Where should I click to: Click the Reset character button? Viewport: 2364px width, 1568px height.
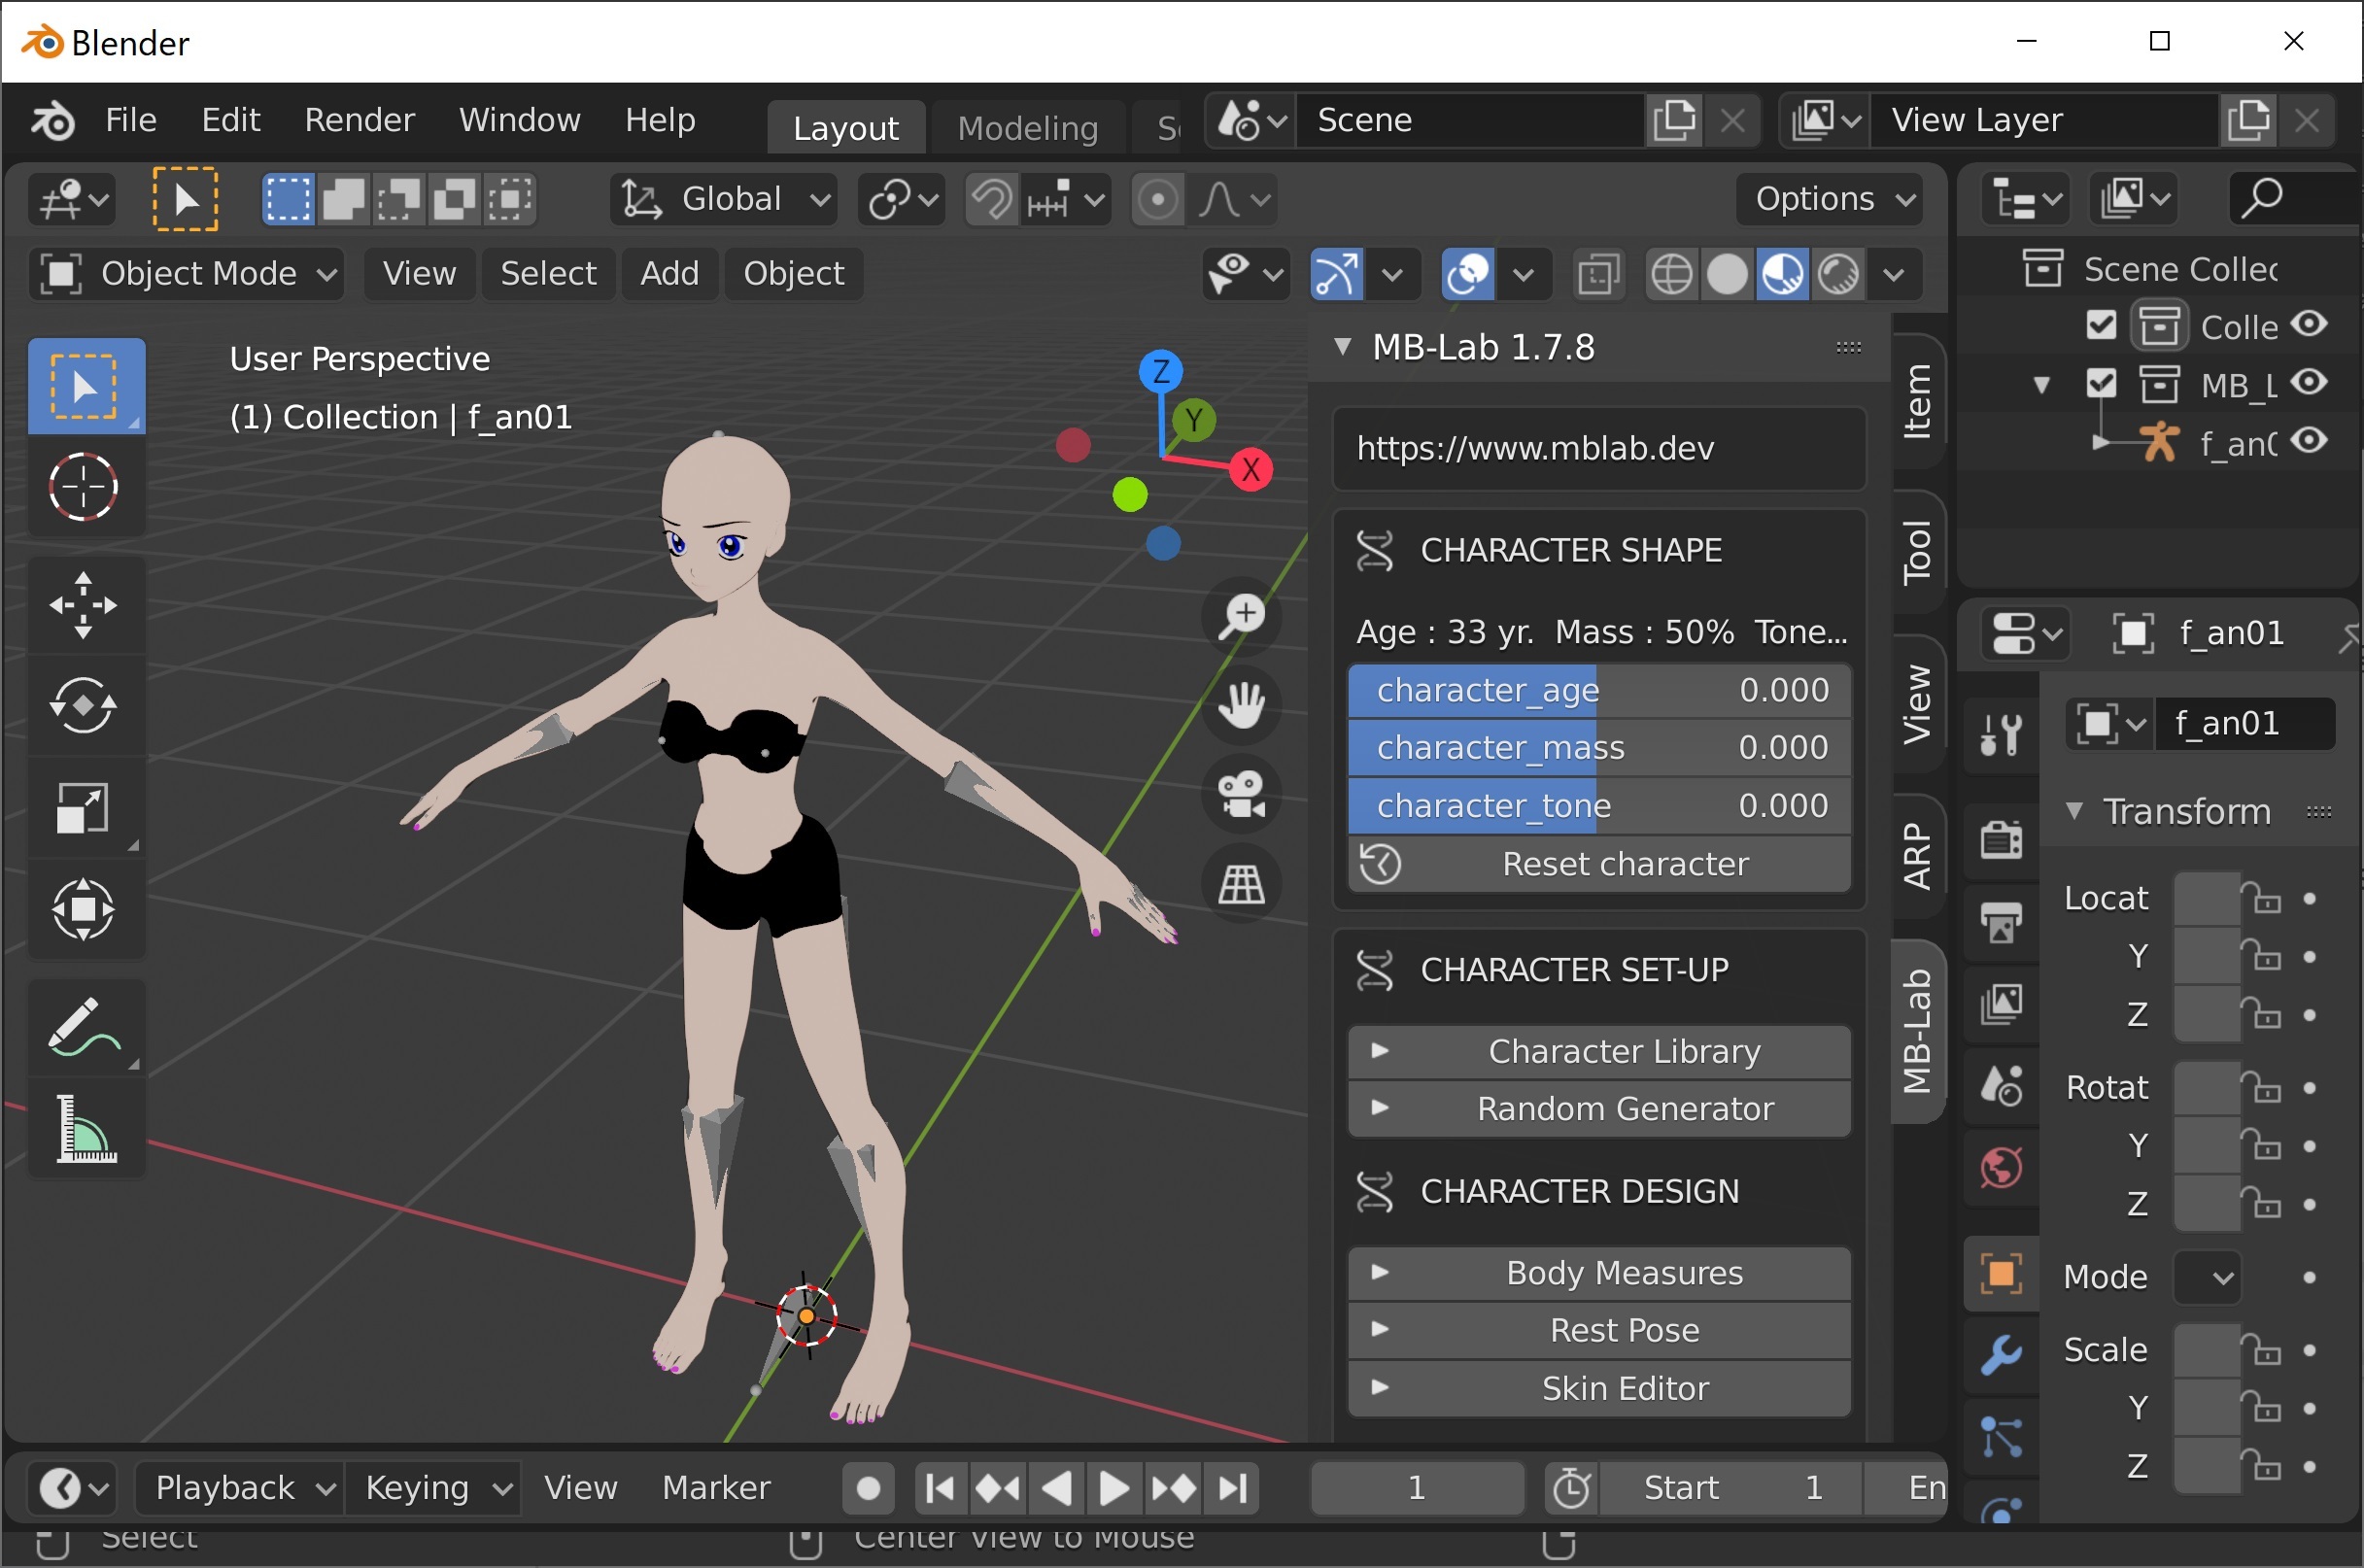coord(1598,864)
